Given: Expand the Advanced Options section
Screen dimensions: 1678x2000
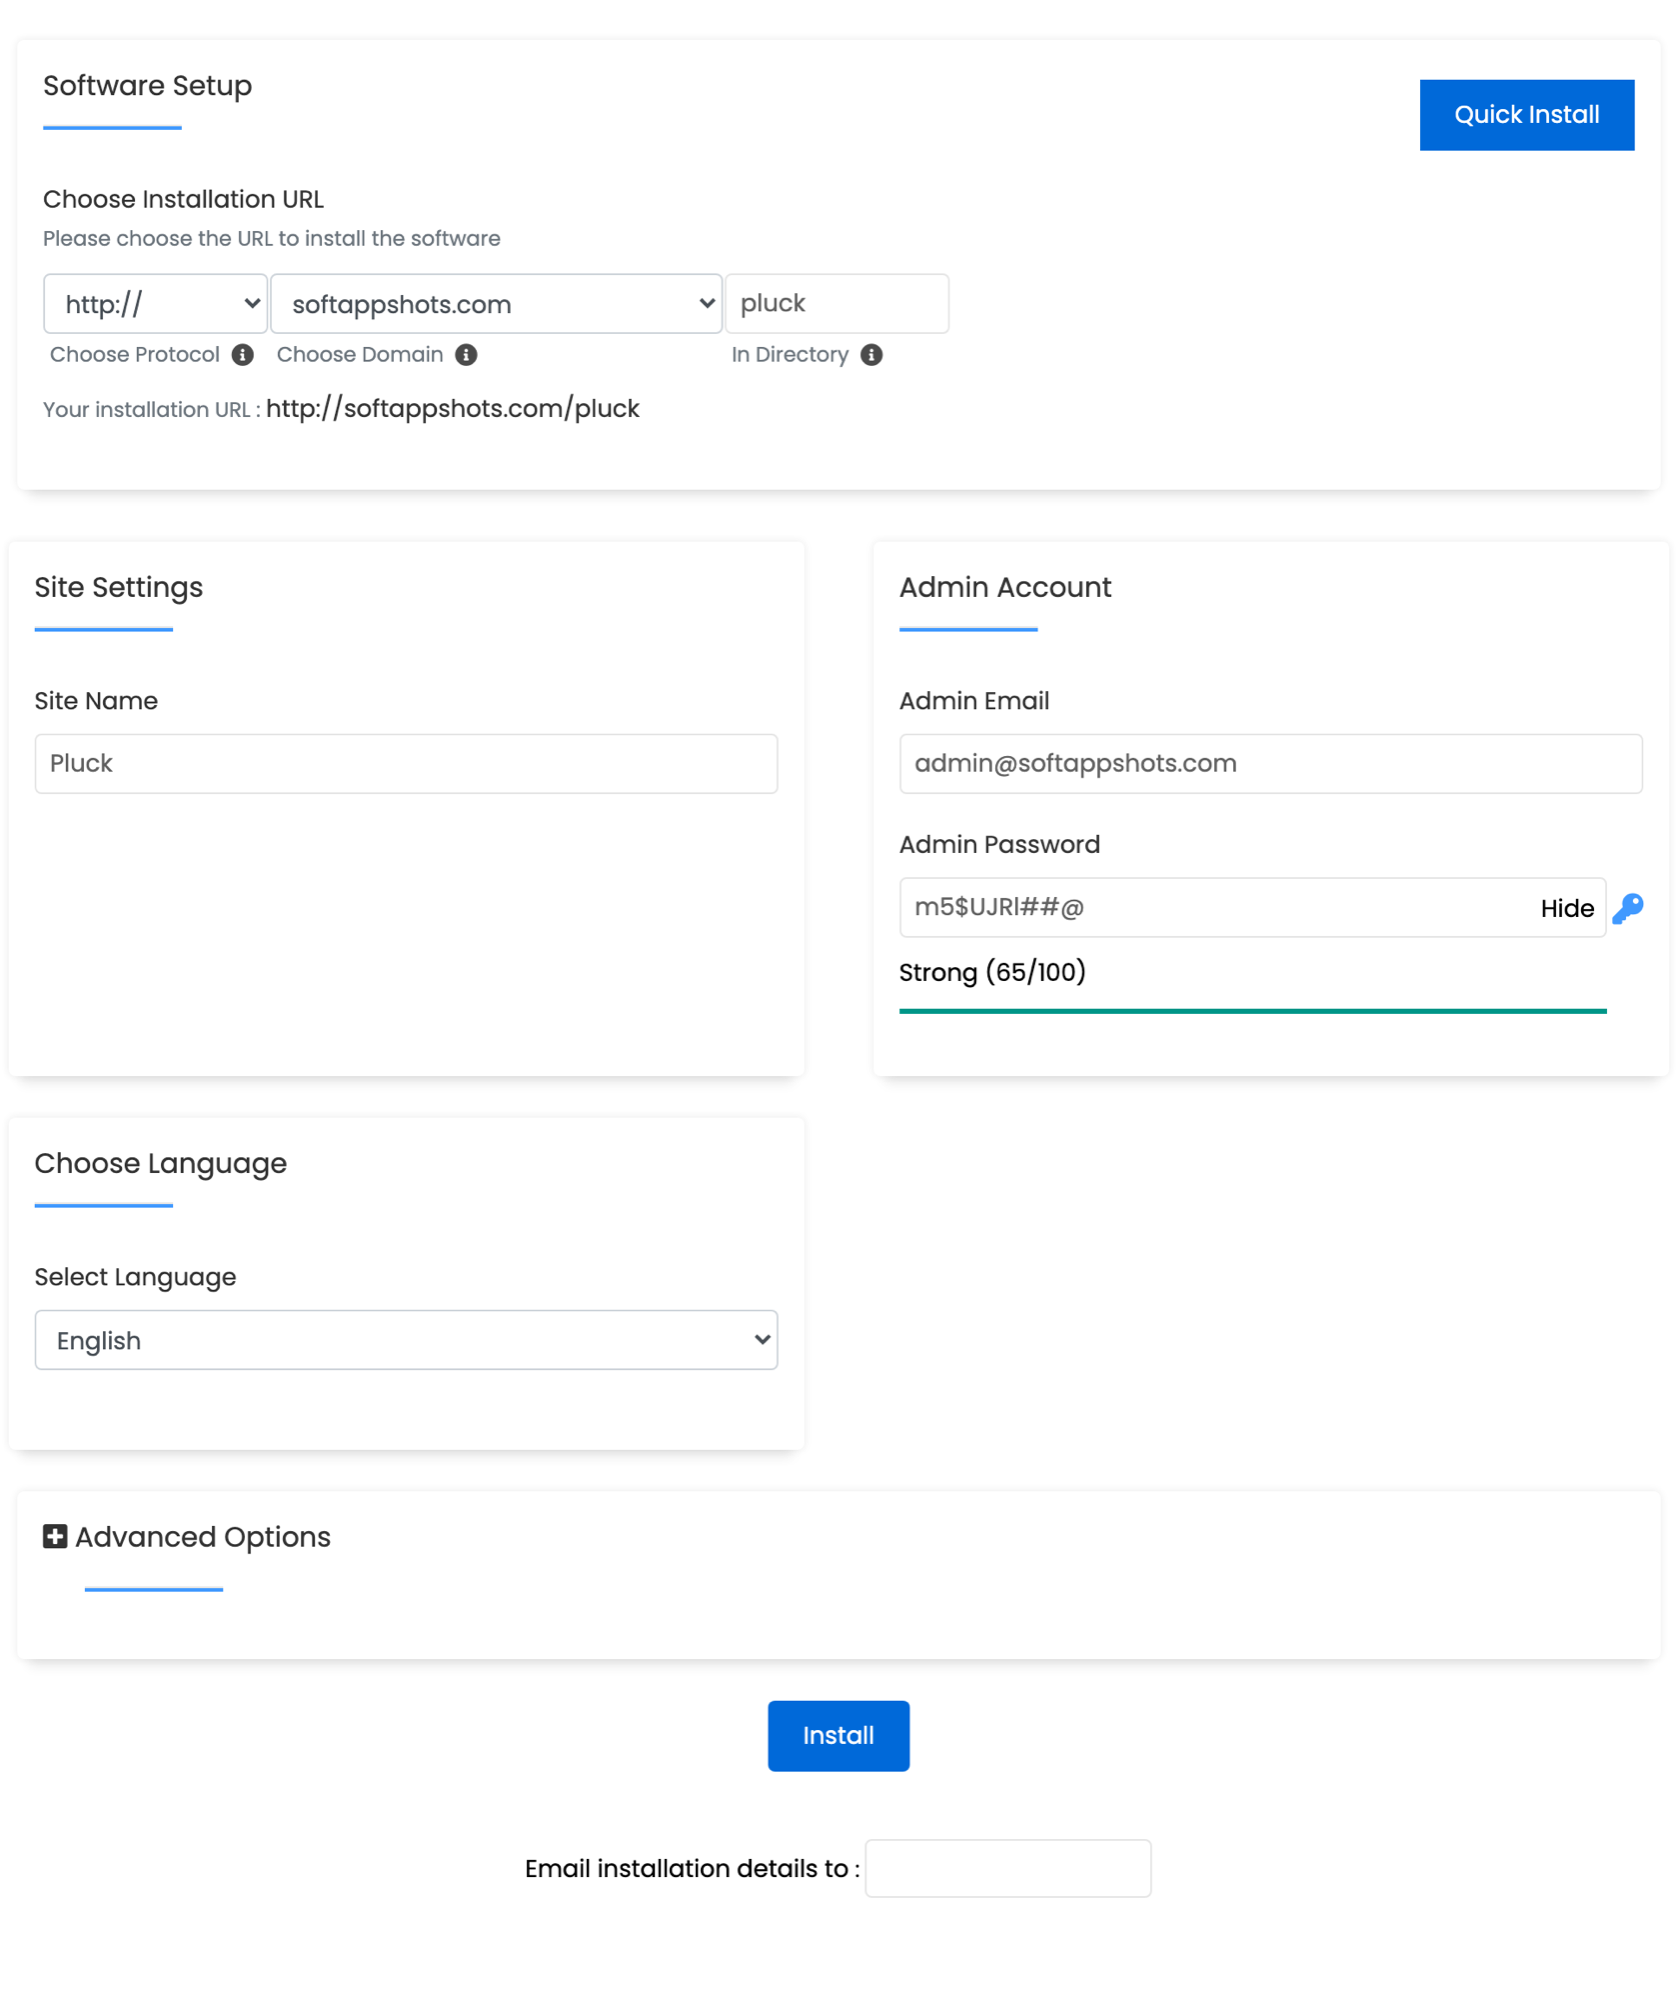Looking at the screenshot, I should (x=203, y=1536).
